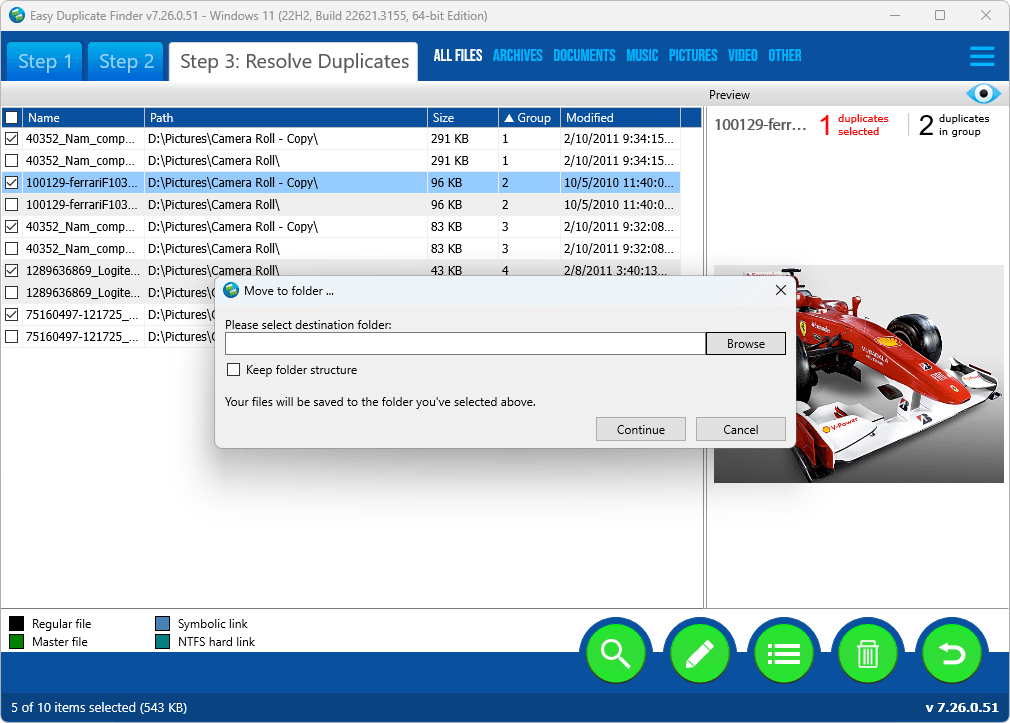
Task: Click version label v 7.26.0.51
Action: click(962, 707)
